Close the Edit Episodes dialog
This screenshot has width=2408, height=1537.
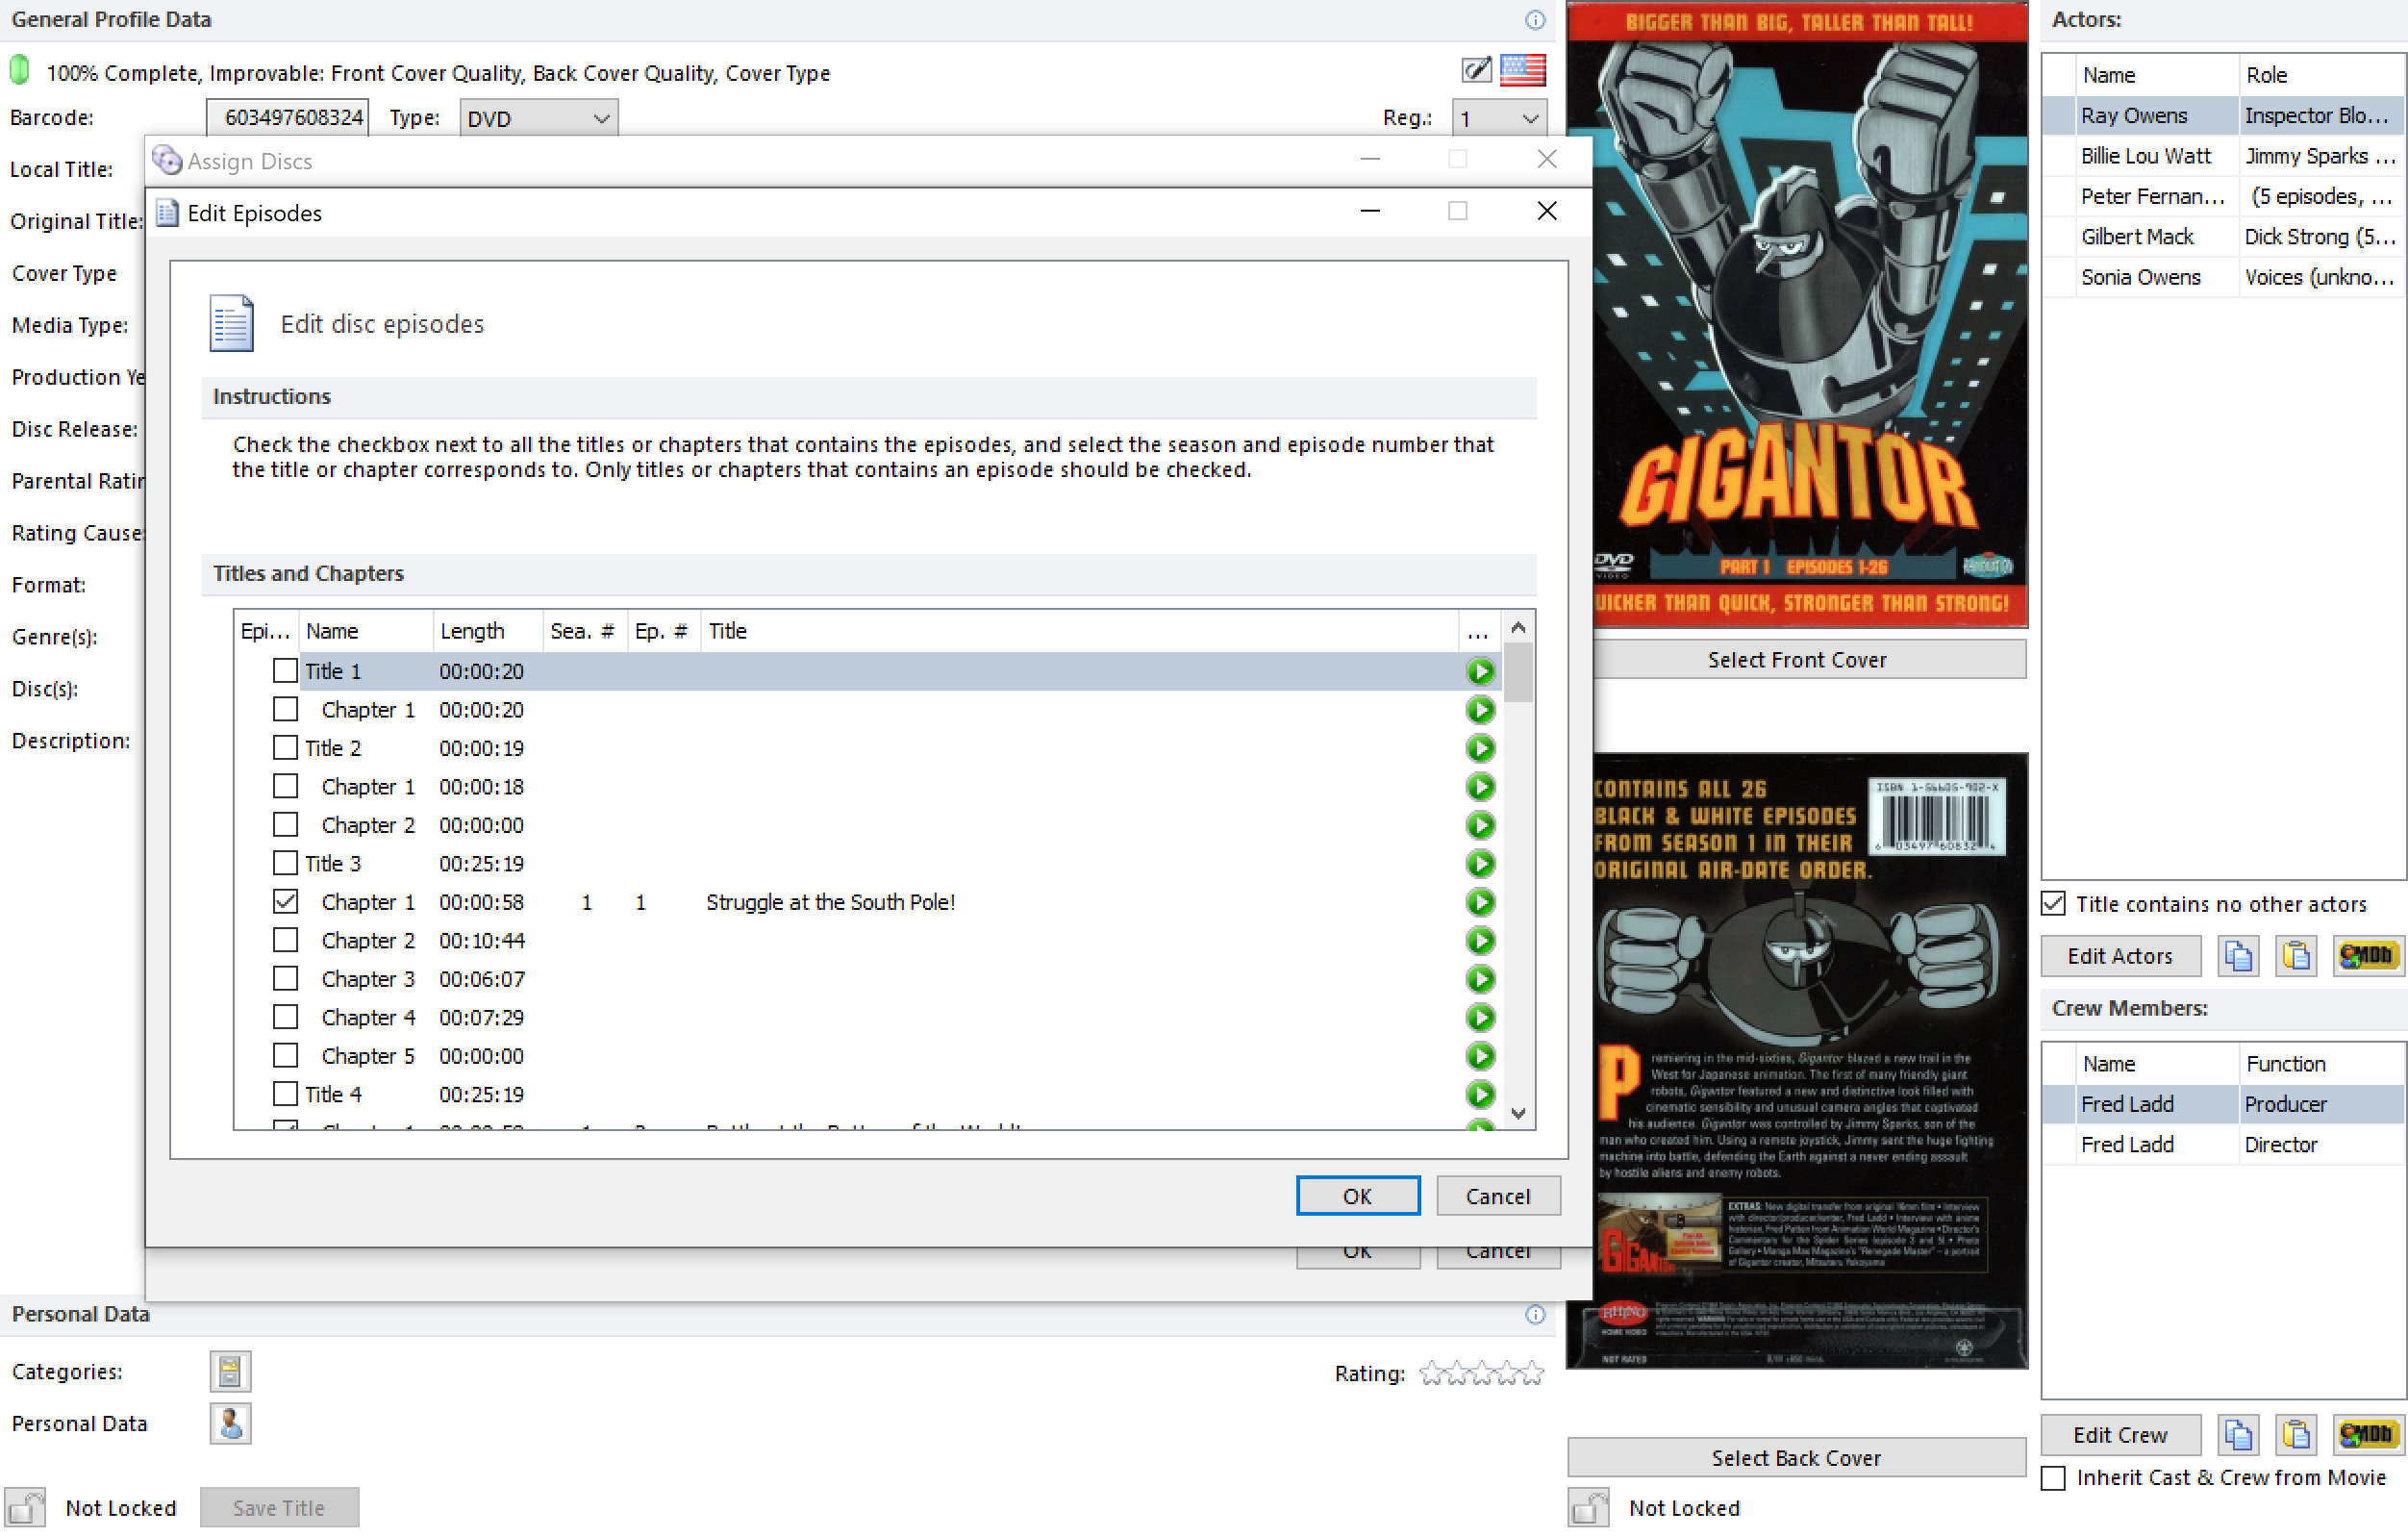coord(1546,211)
